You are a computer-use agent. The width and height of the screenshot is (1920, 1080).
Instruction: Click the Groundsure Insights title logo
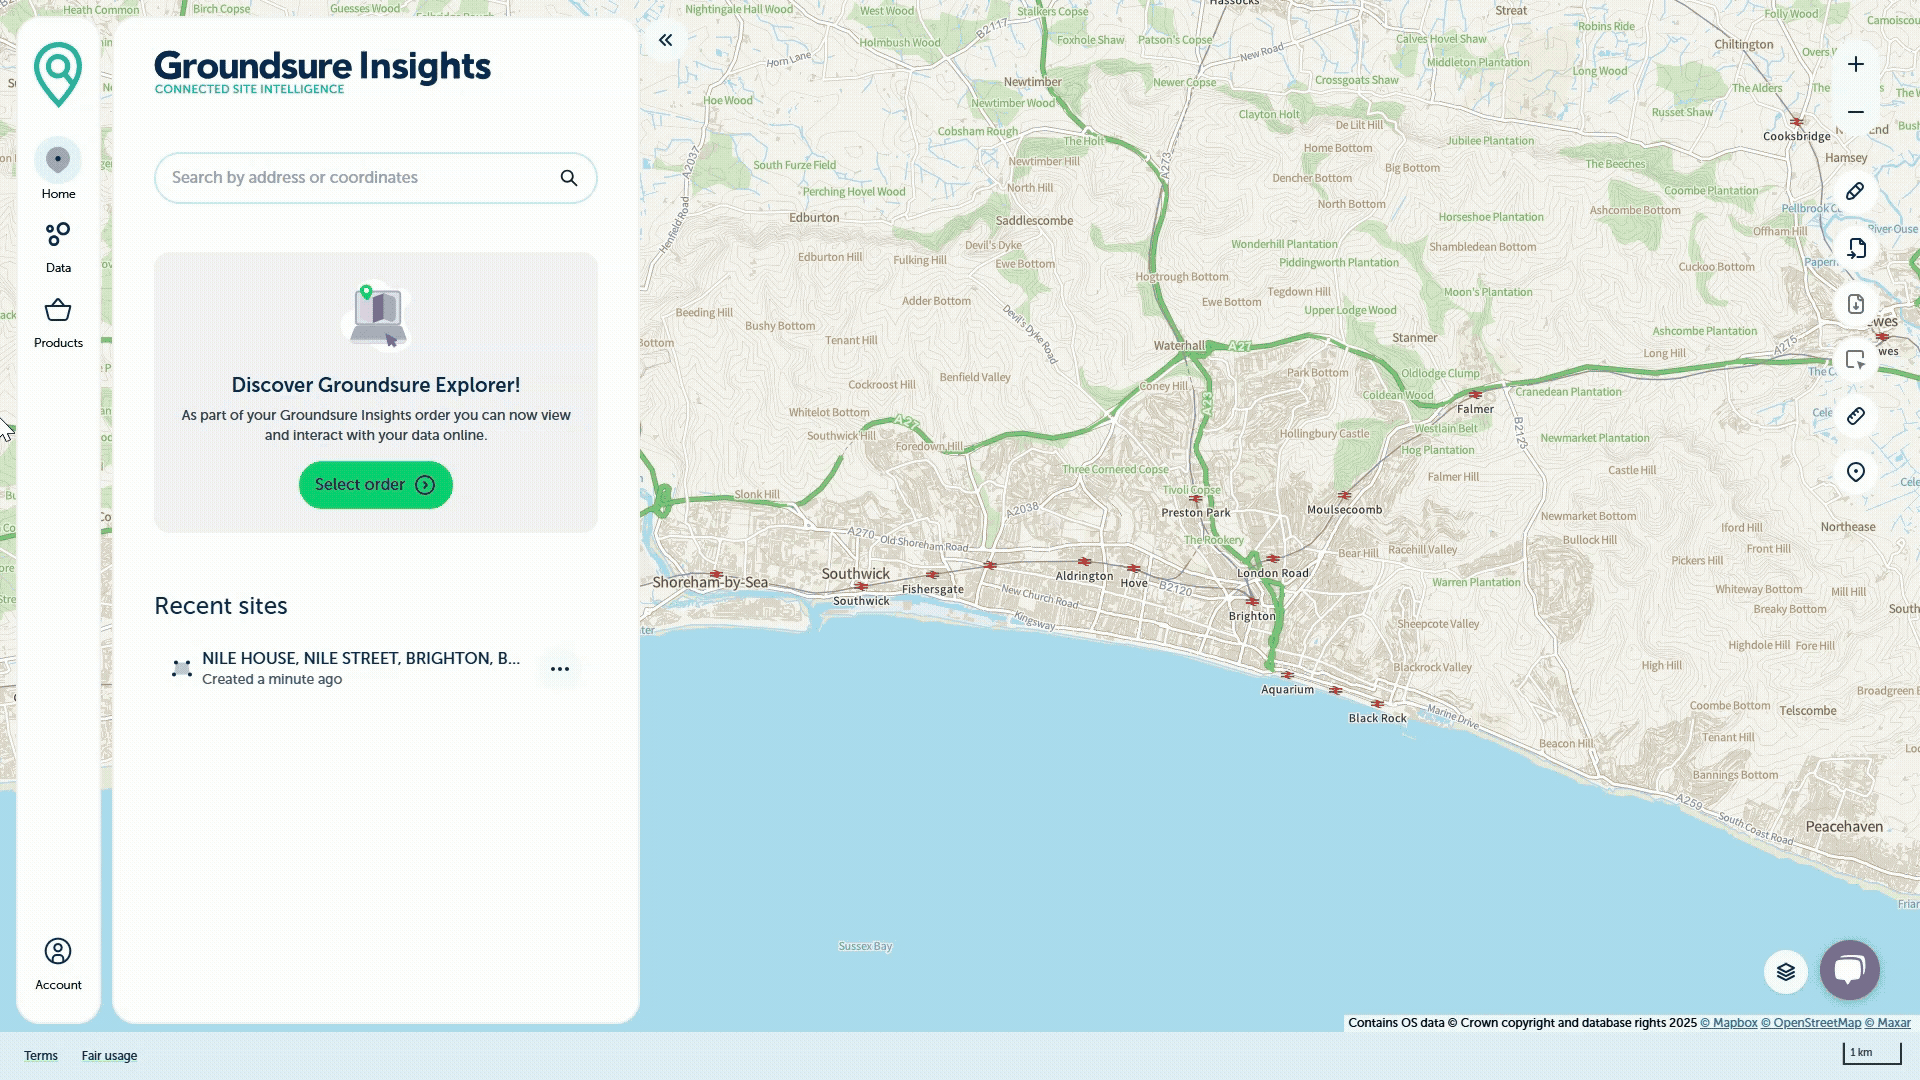click(x=322, y=72)
